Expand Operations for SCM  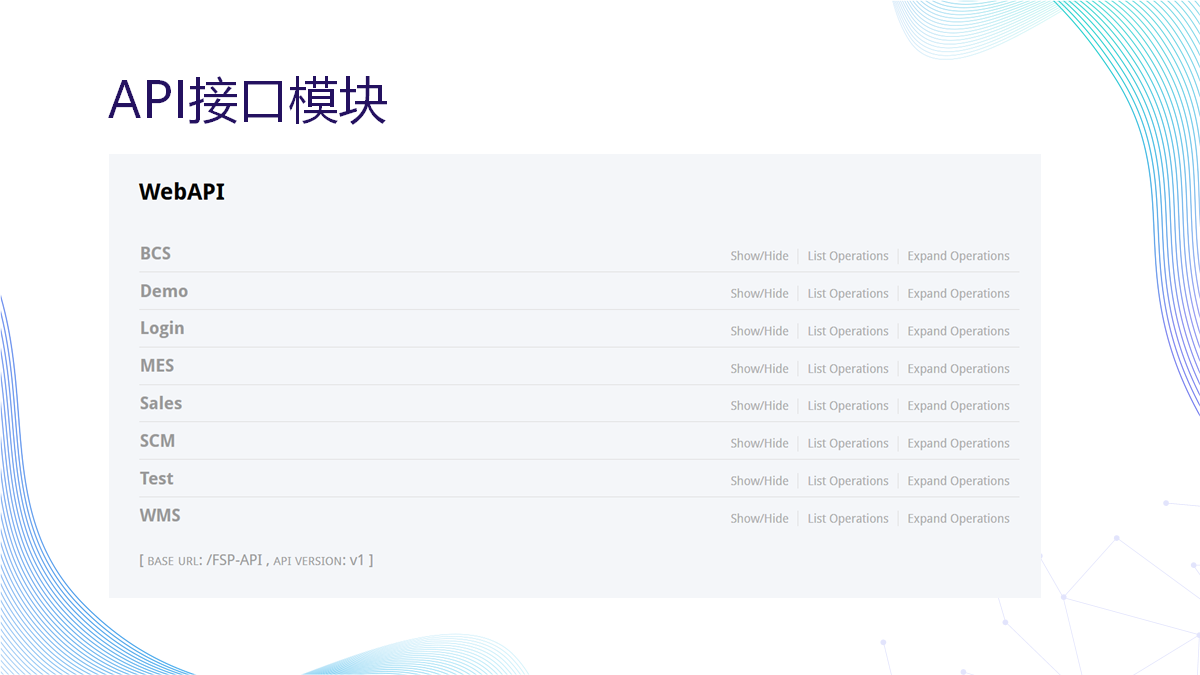958,444
